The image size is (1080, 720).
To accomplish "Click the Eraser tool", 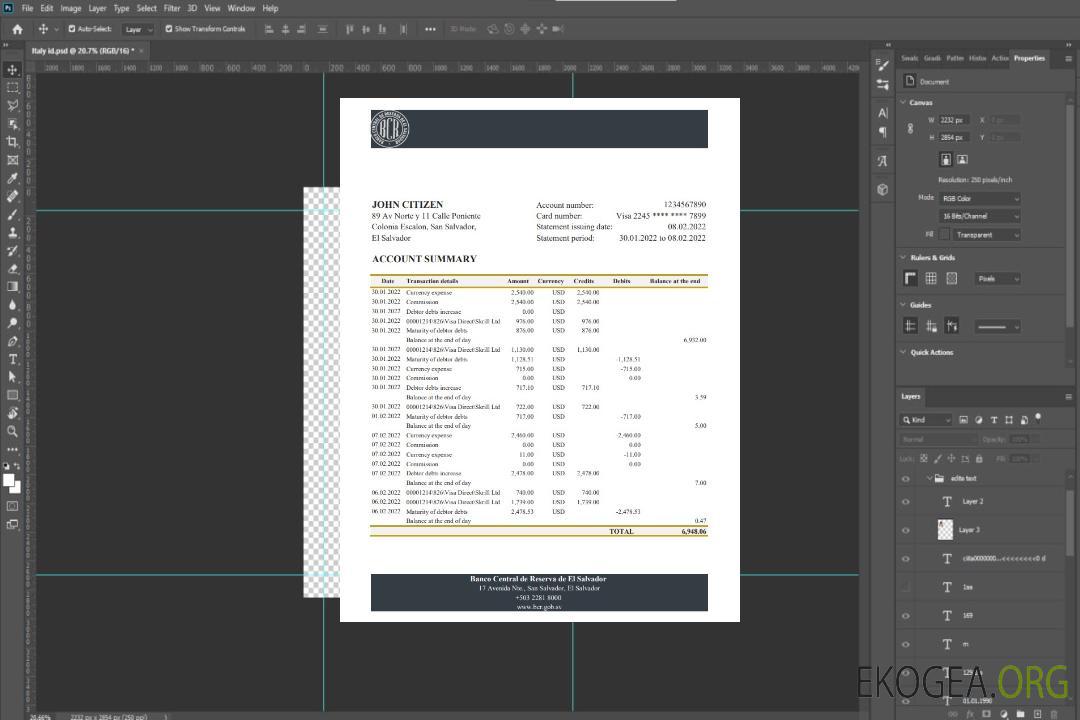I will pyautogui.click(x=13, y=269).
